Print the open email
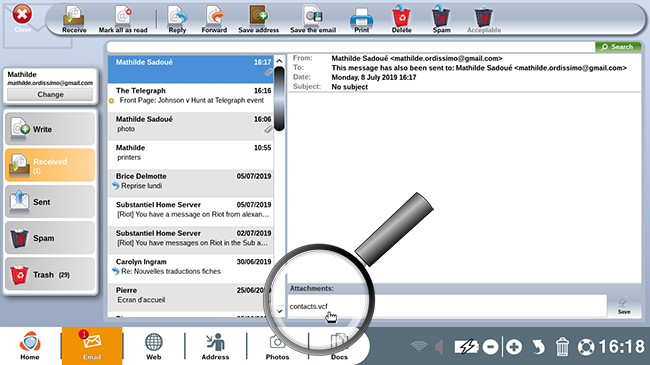Image resolution: width=650 pixels, height=365 pixels. click(x=361, y=19)
